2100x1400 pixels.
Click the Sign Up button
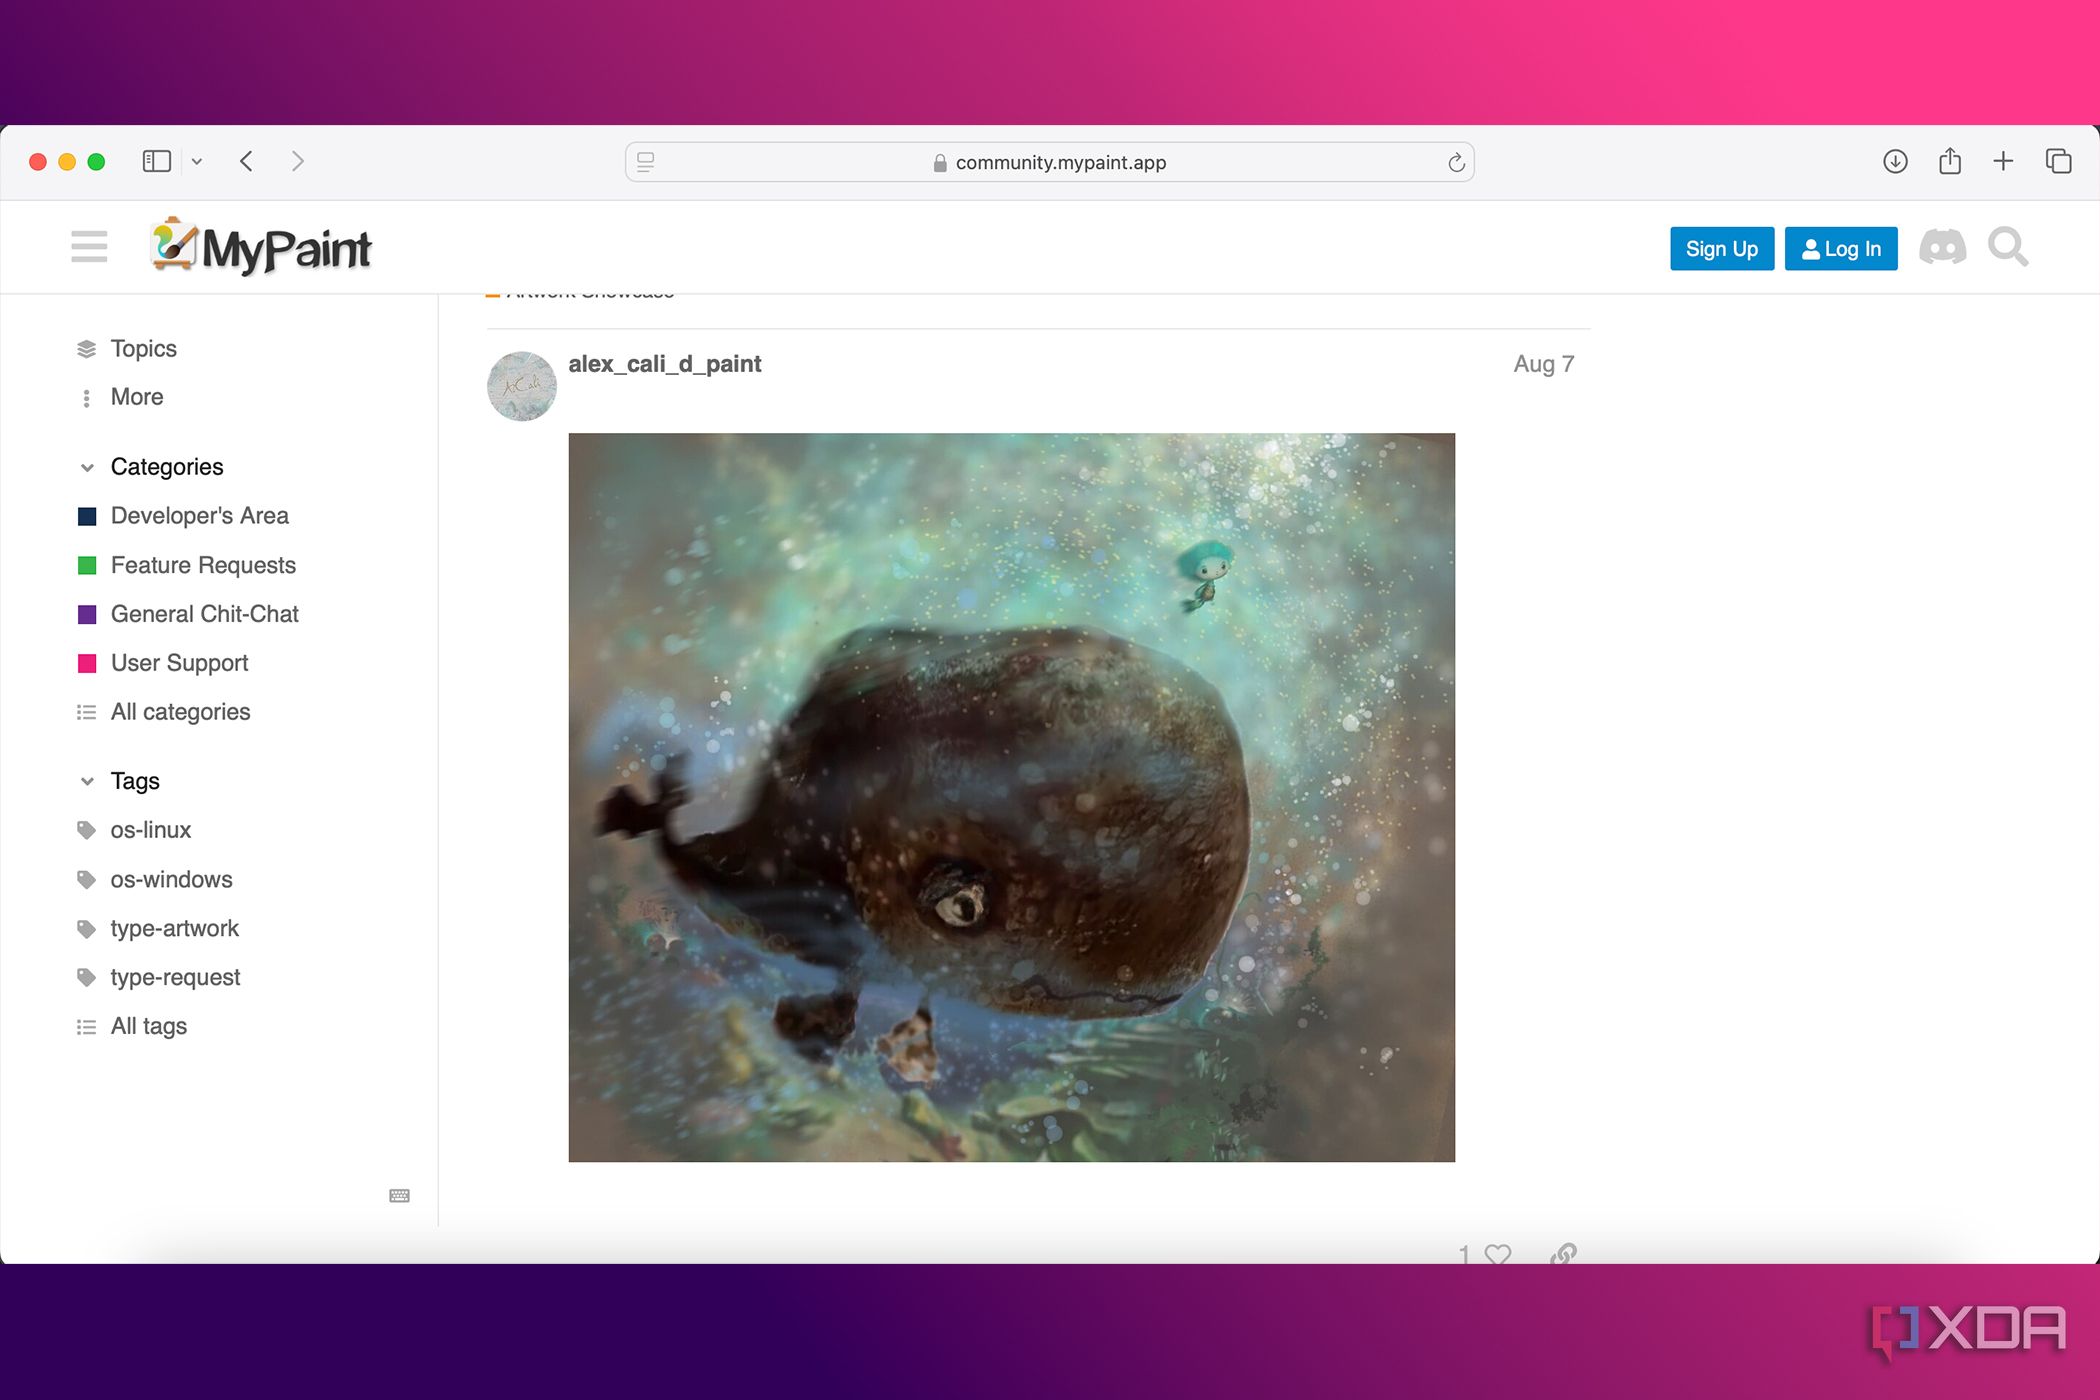[1721, 248]
